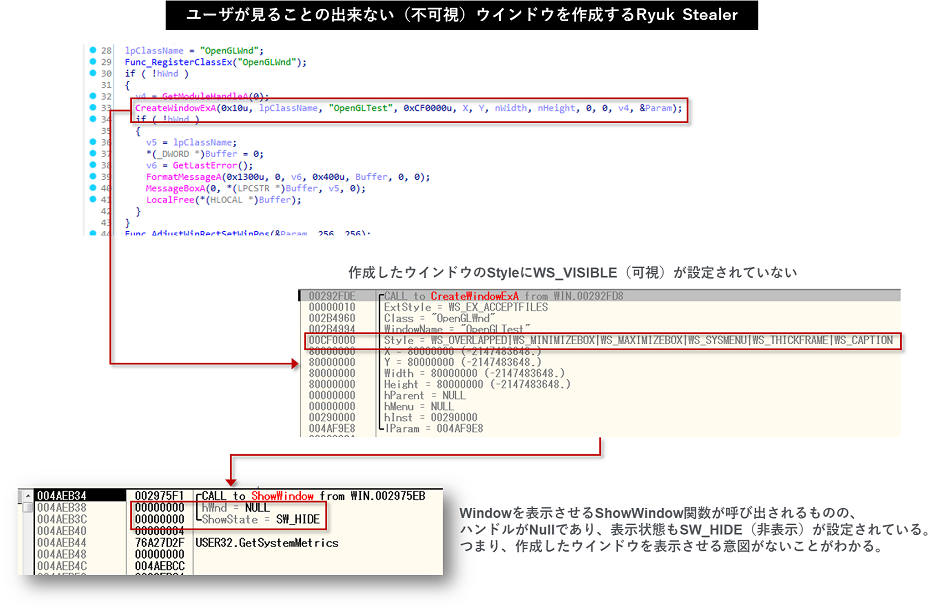
Task: Toggle the breakpoint dot on line 29
Action: tap(93, 61)
